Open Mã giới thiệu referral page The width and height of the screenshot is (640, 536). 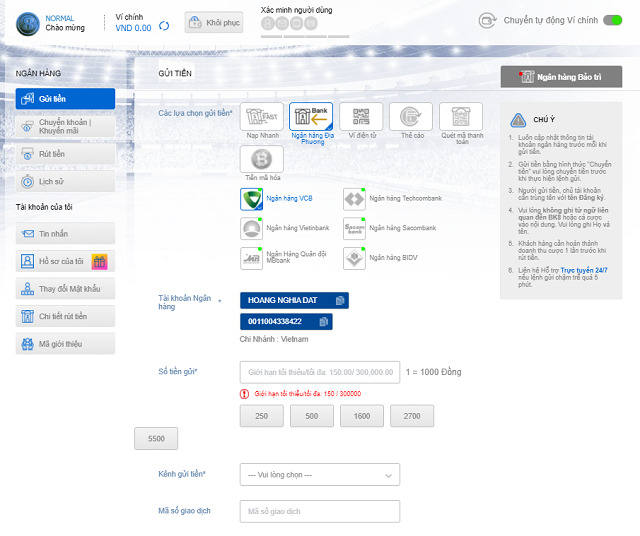pos(65,344)
